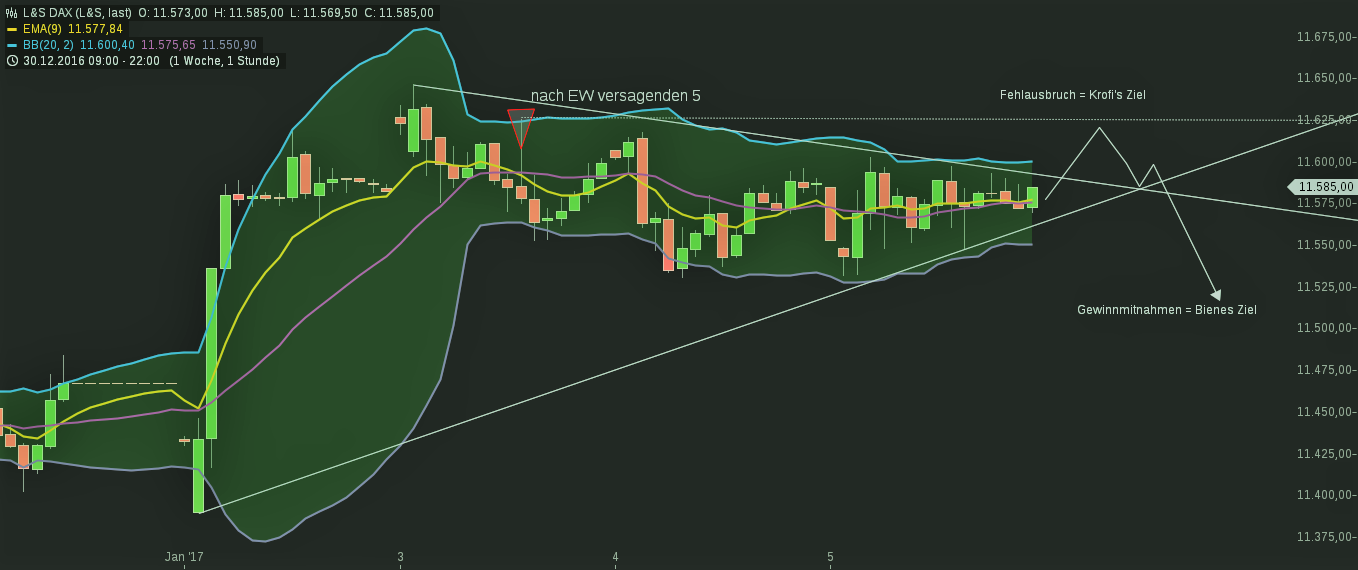Image resolution: width=1358 pixels, height=570 pixels.
Task: Click the 11.625,00 price axis label
Action: (x=1324, y=120)
